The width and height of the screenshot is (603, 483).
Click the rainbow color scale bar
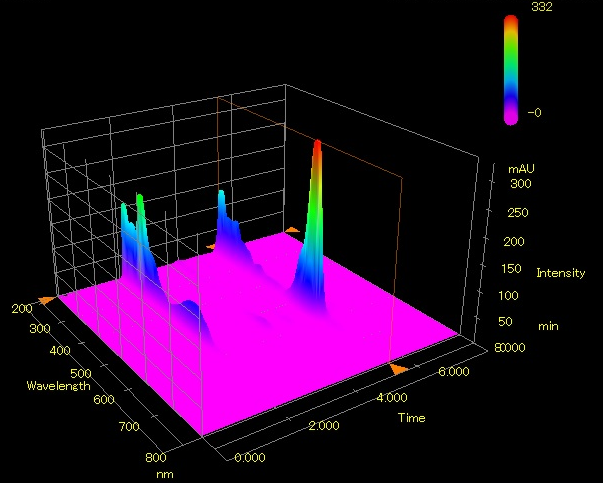pyautogui.click(x=511, y=68)
